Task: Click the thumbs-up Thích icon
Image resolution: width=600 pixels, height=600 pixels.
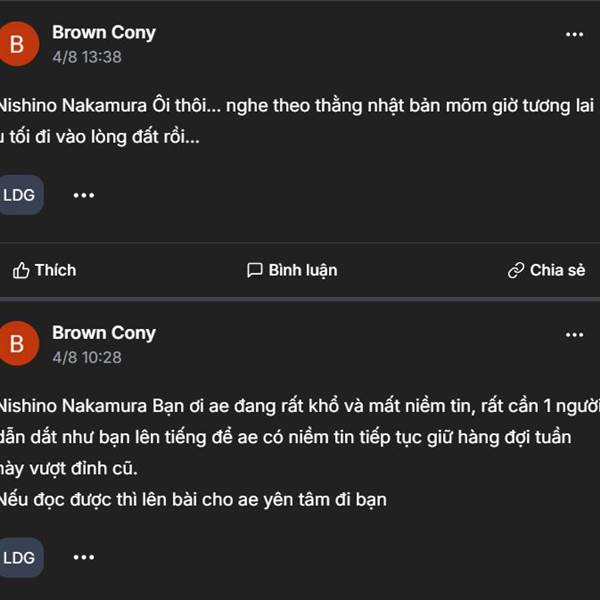Action: pyautogui.click(x=21, y=271)
